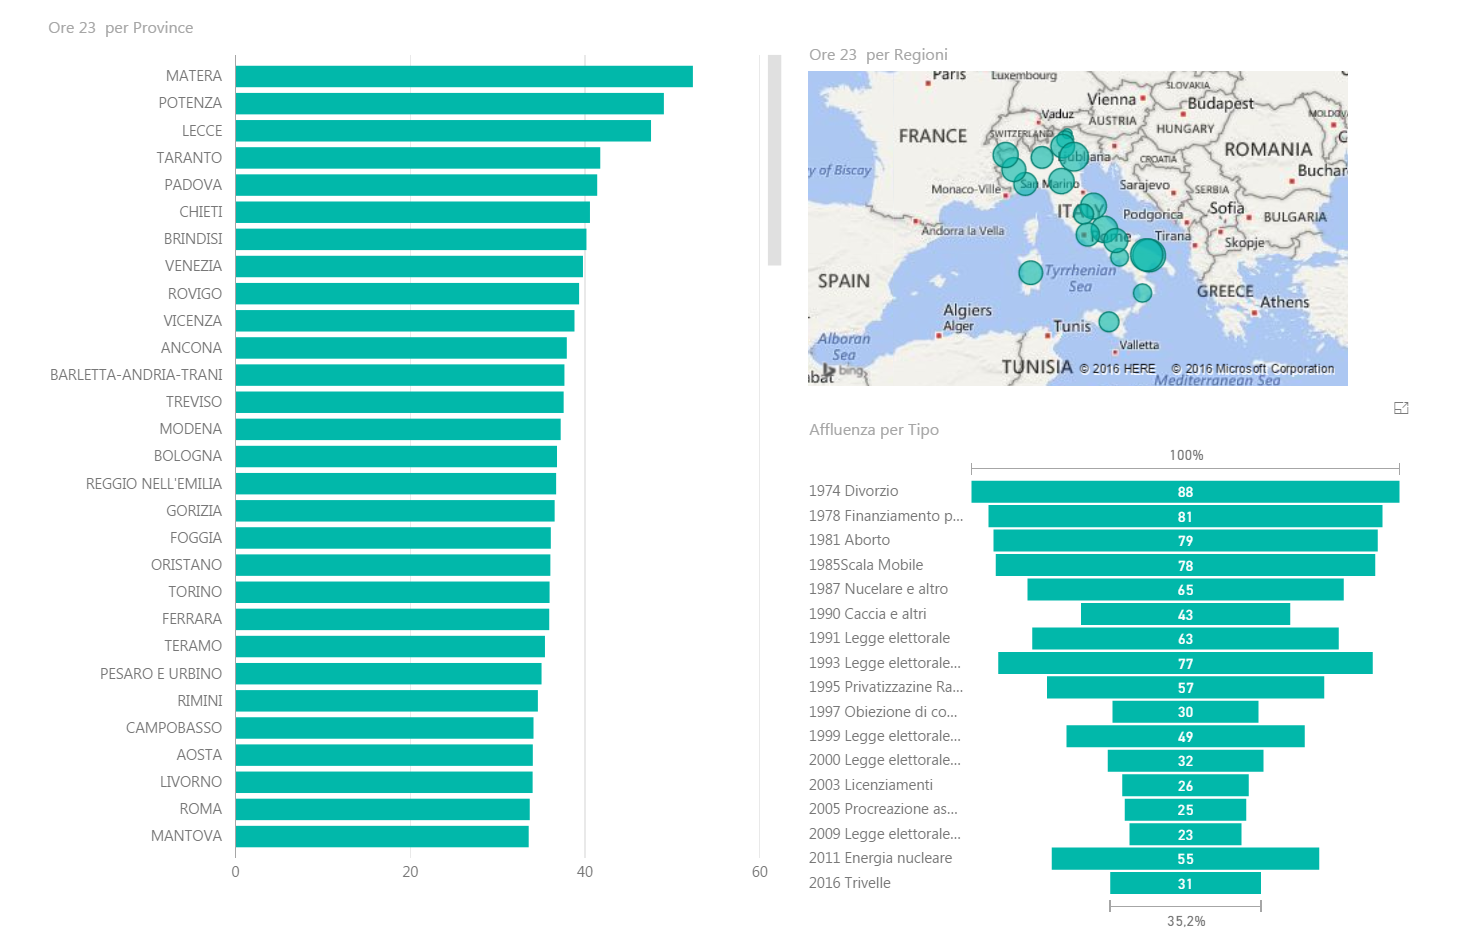
Task: Click the 'Ore 23 per Regioni' map title
Action: pos(878,55)
